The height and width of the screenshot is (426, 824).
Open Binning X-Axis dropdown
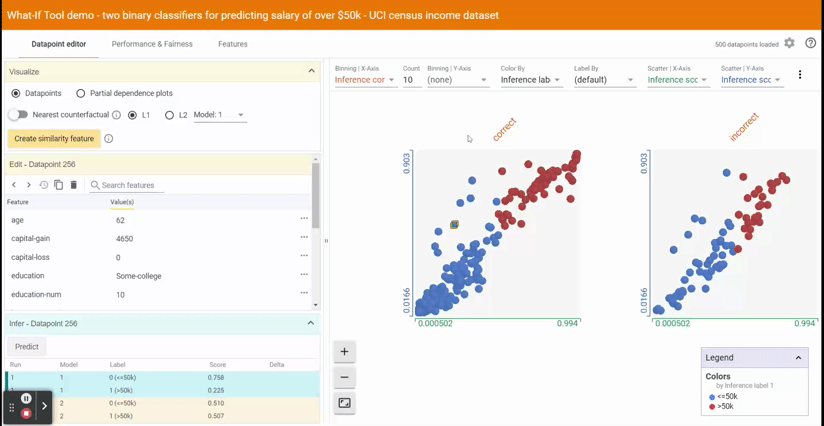tap(366, 80)
